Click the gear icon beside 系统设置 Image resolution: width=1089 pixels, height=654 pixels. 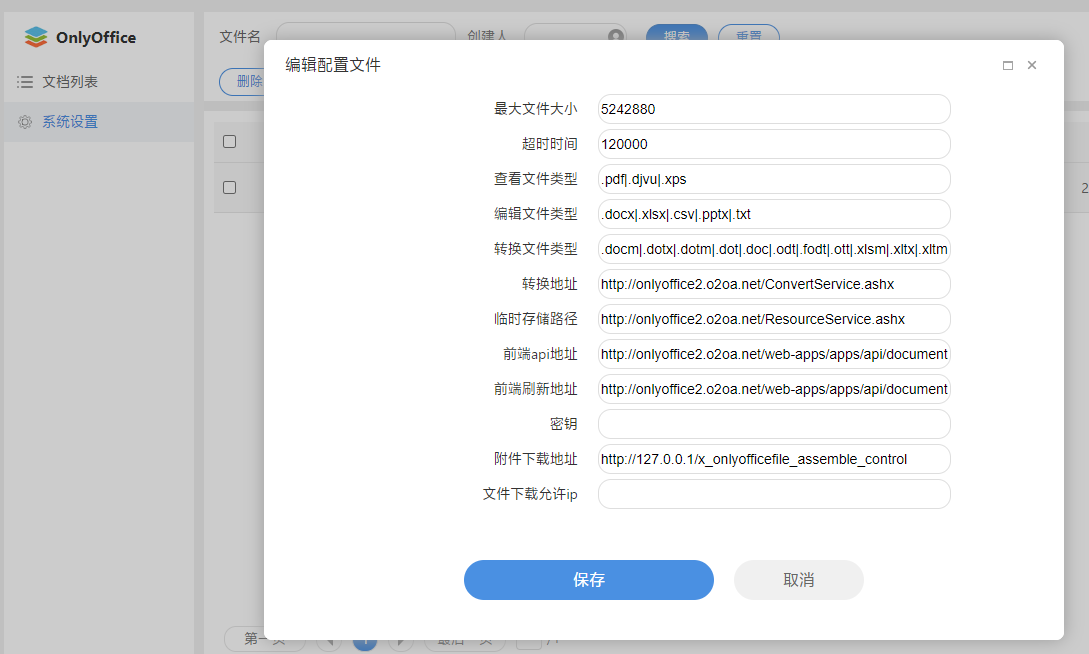click(25, 122)
